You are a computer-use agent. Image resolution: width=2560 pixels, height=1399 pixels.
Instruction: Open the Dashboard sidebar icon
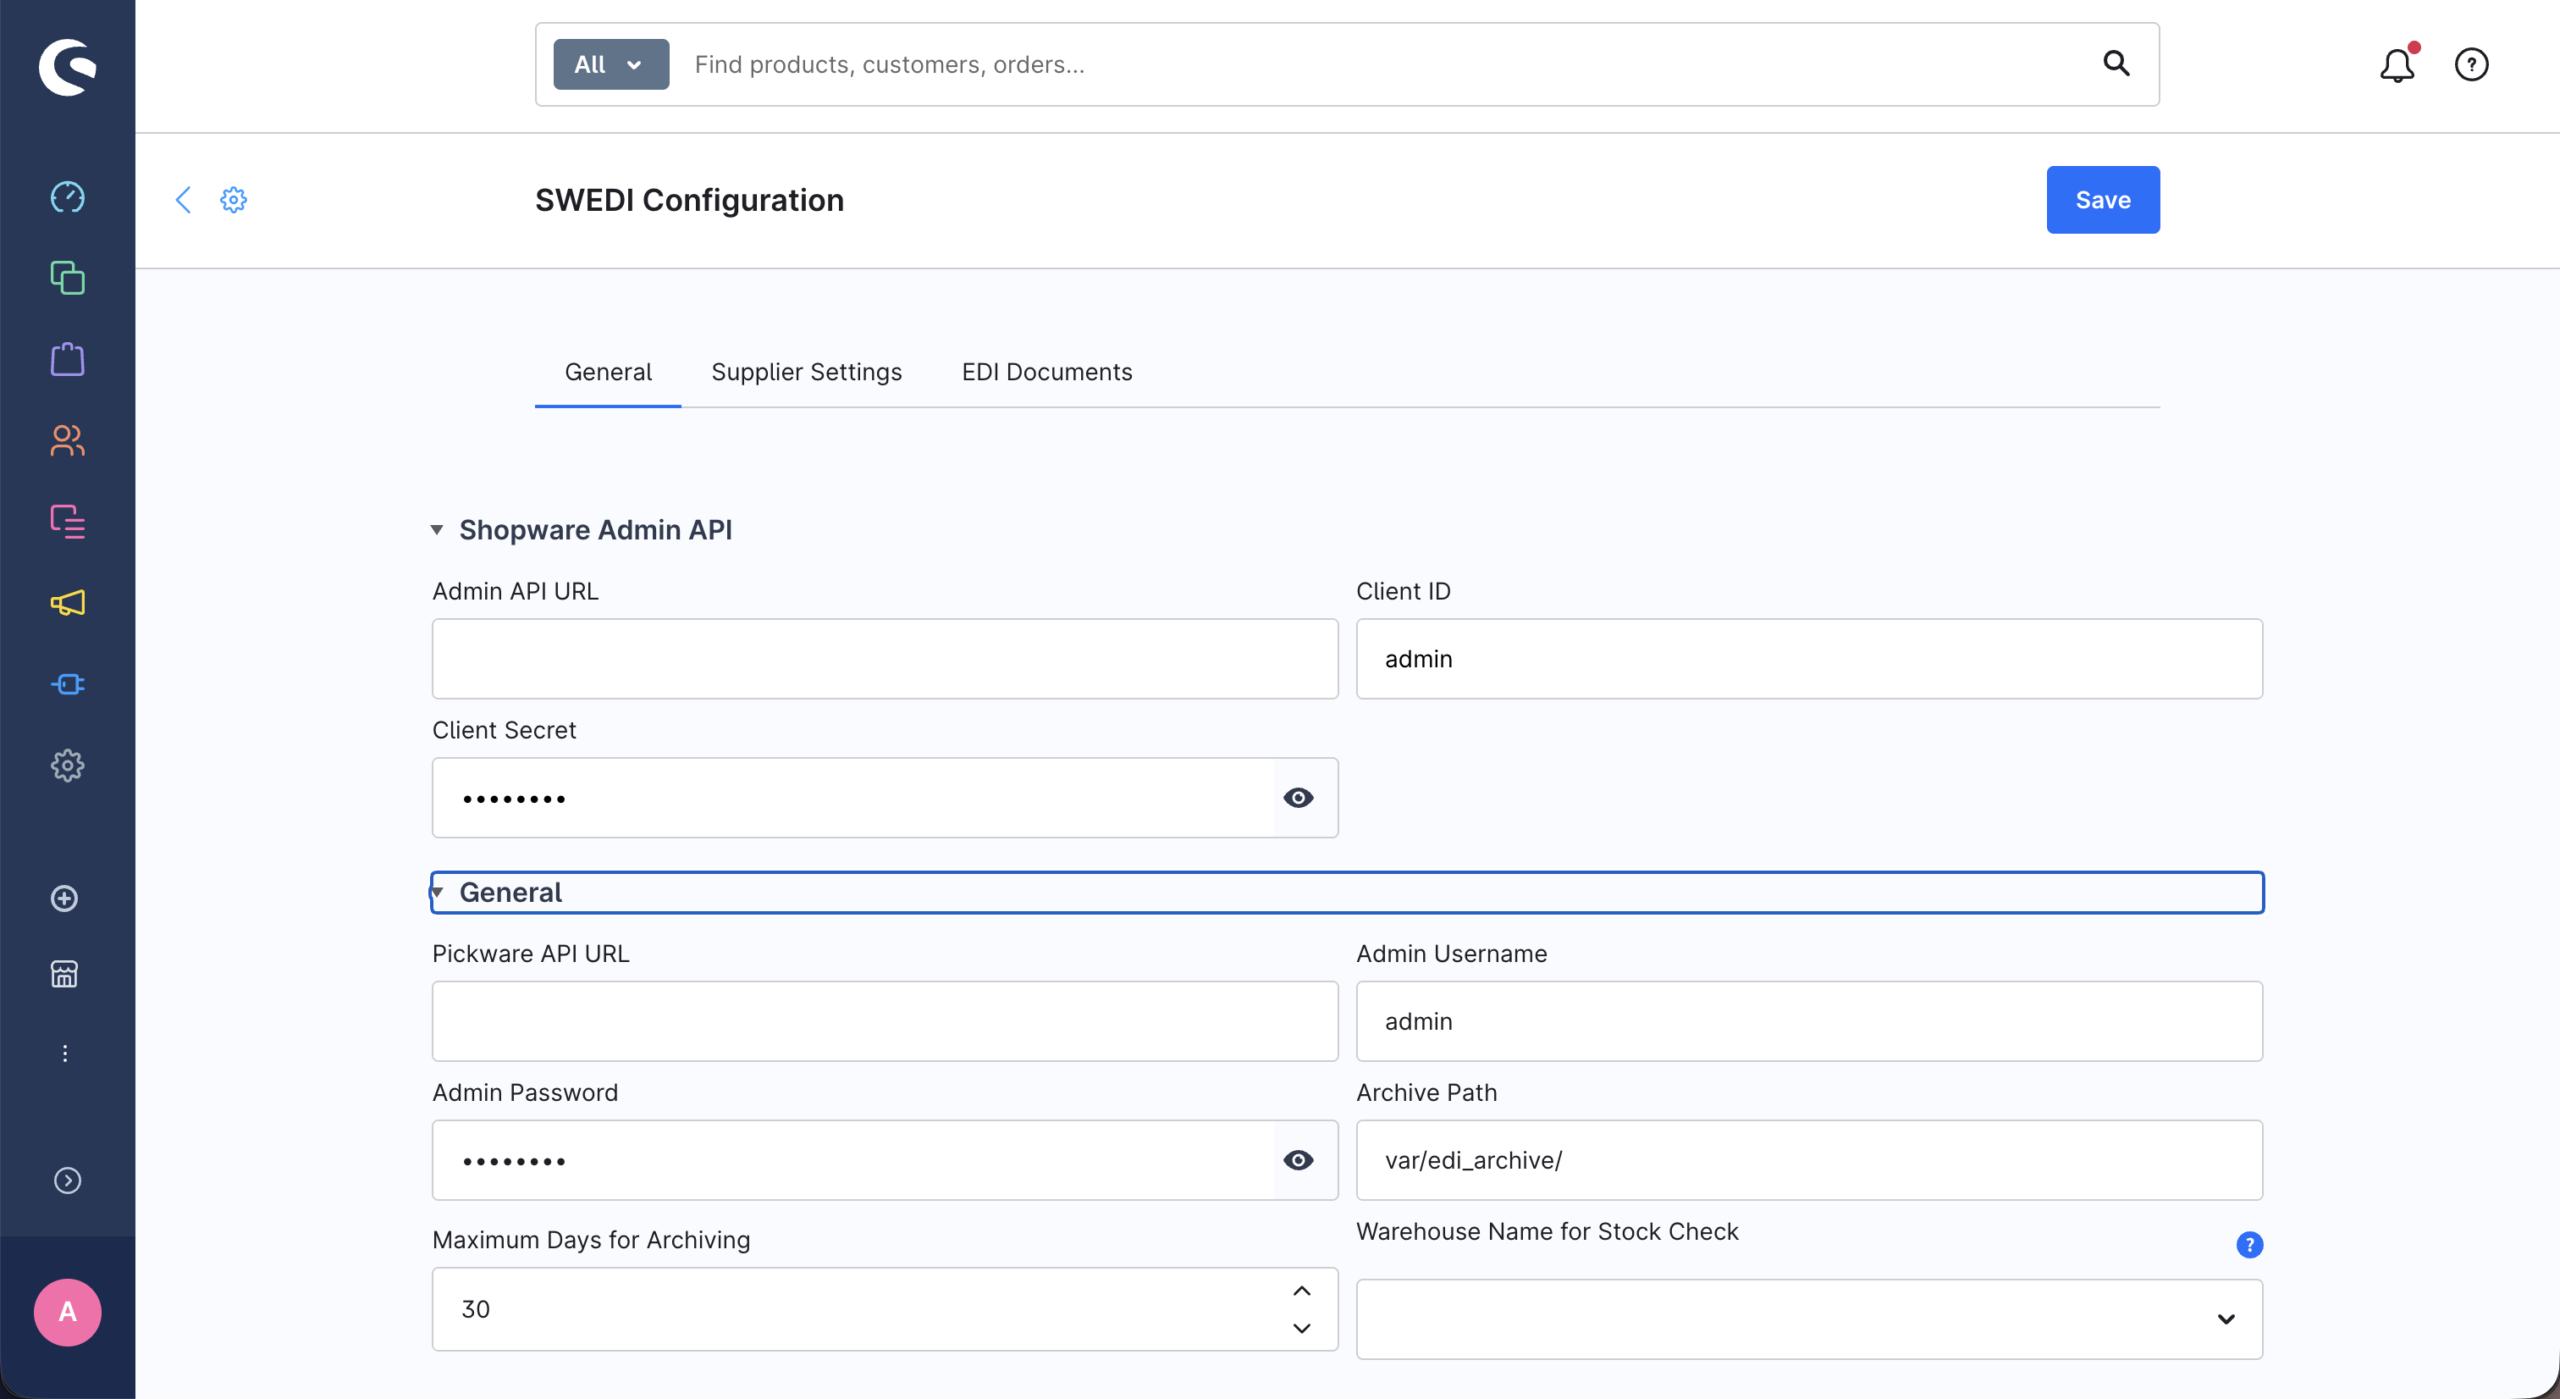[x=67, y=197]
